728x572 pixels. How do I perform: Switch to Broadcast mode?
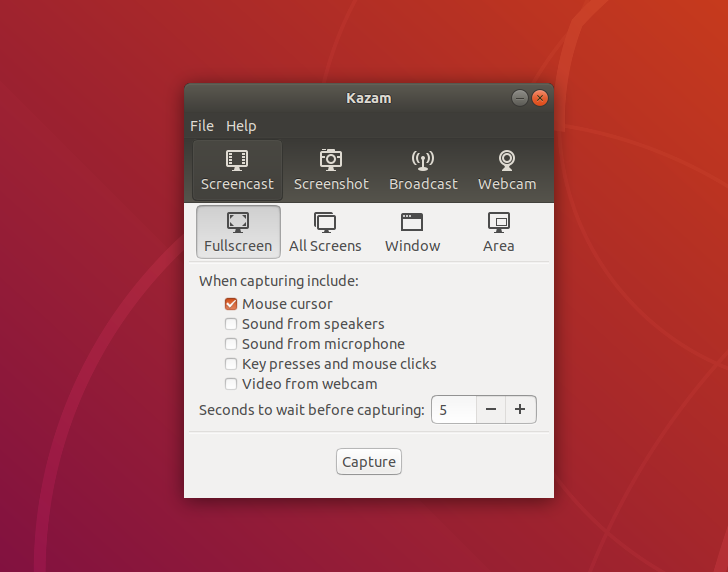pyautogui.click(x=423, y=170)
